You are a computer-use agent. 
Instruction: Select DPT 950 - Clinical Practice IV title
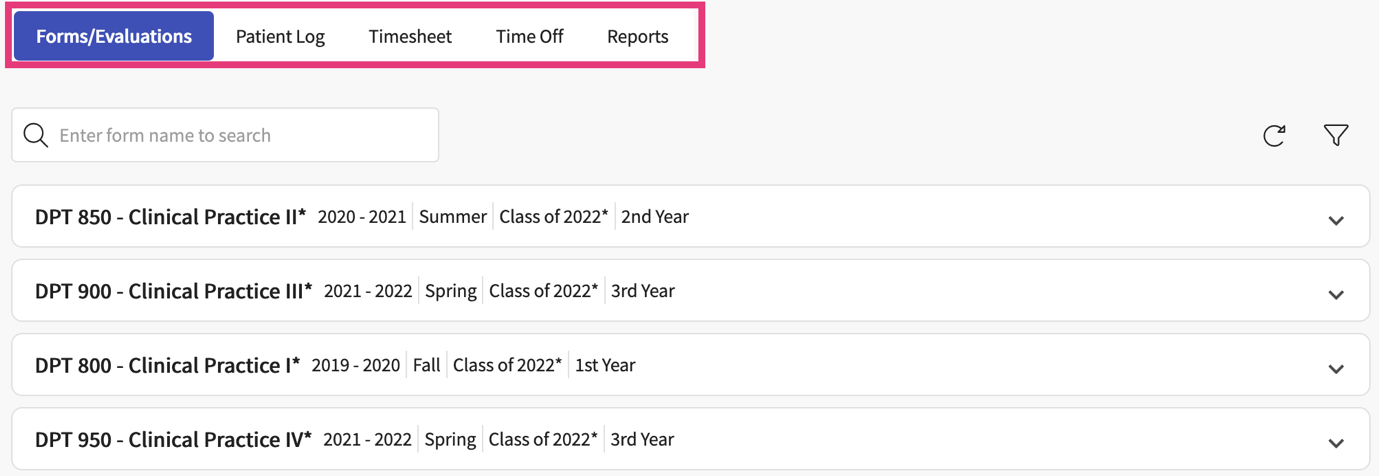pyautogui.click(x=174, y=439)
